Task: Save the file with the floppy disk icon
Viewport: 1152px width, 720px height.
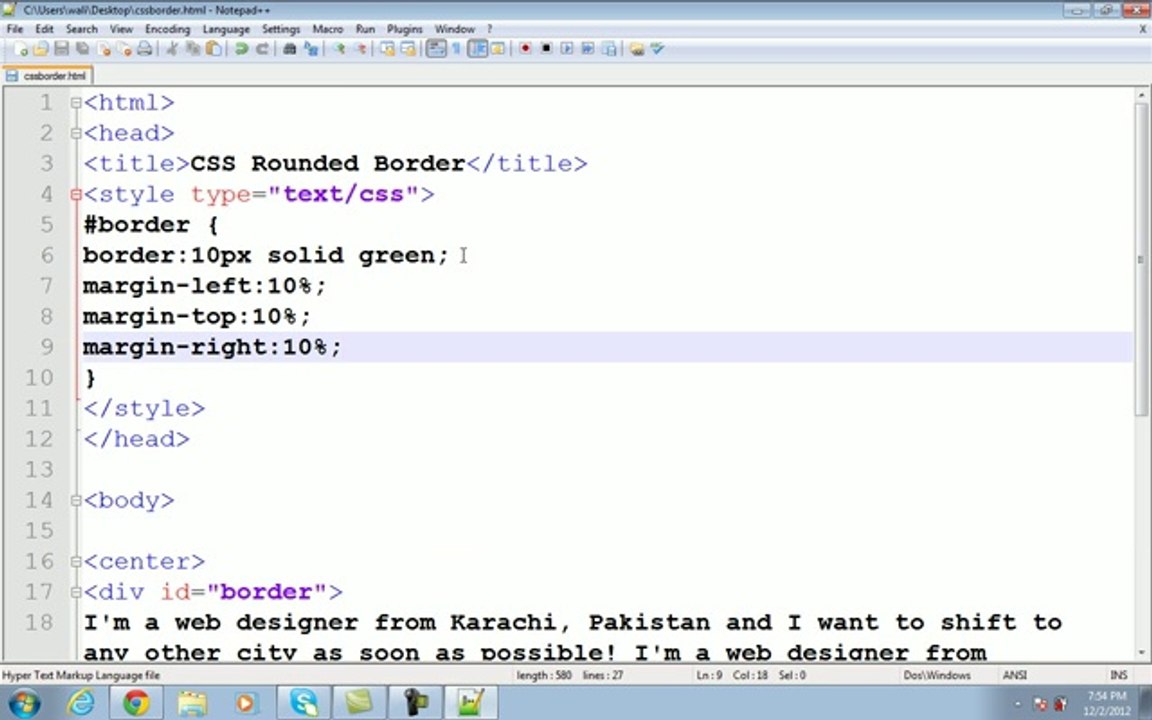Action: 62,49
